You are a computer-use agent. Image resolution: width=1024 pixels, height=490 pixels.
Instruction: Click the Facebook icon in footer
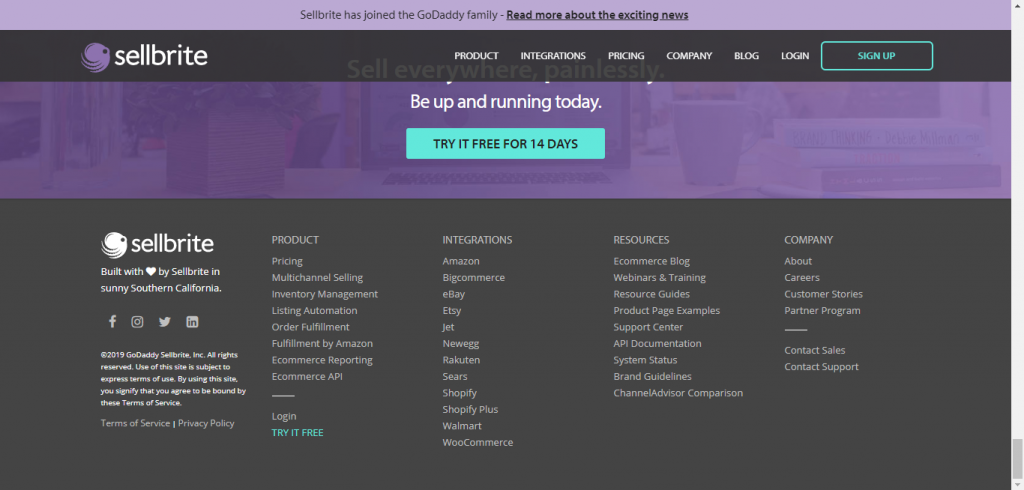point(112,322)
